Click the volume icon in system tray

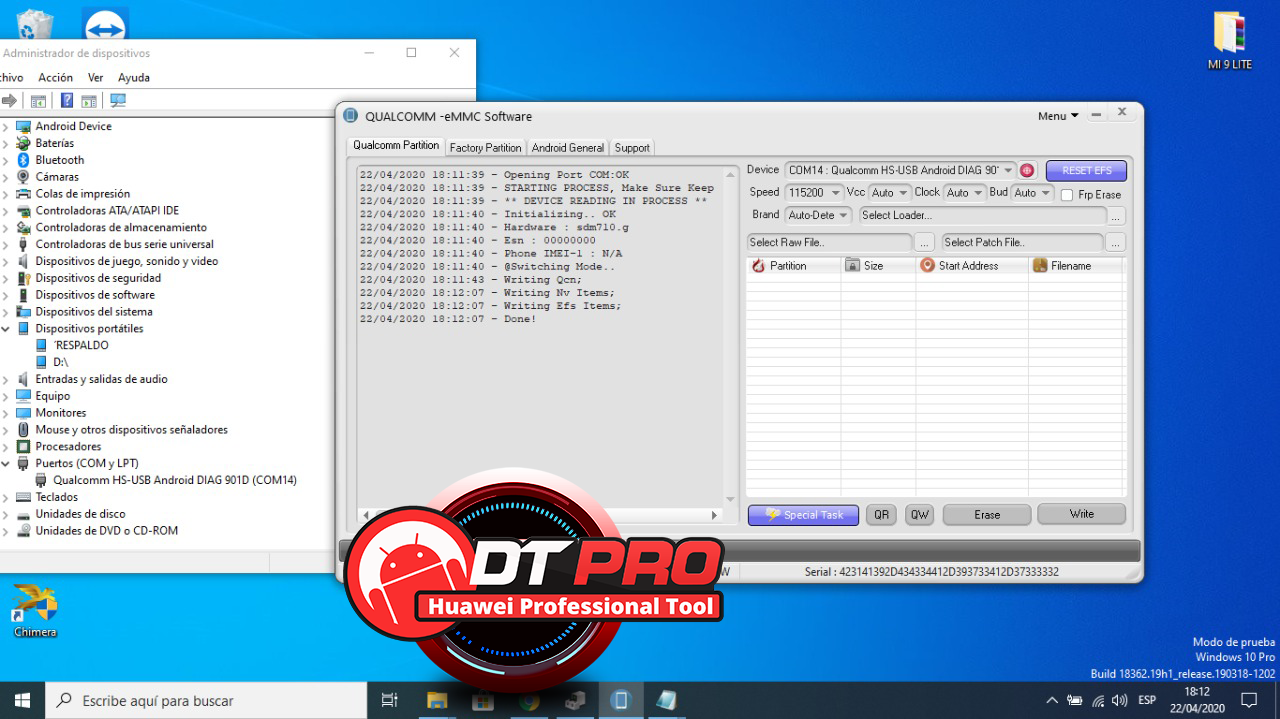pos(1120,700)
